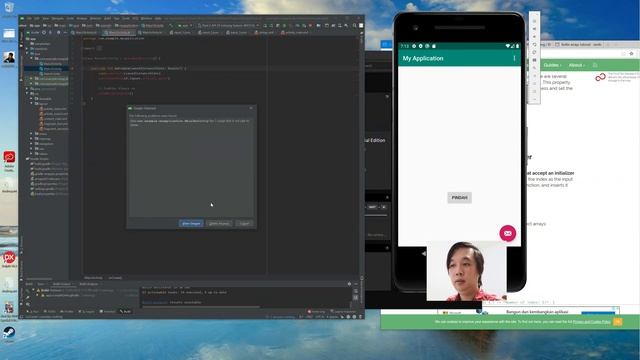The height and width of the screenshot is (360, 640).
Task: Click Cancel in the Usages Detected dialog
Action: [x=244, y=223]
